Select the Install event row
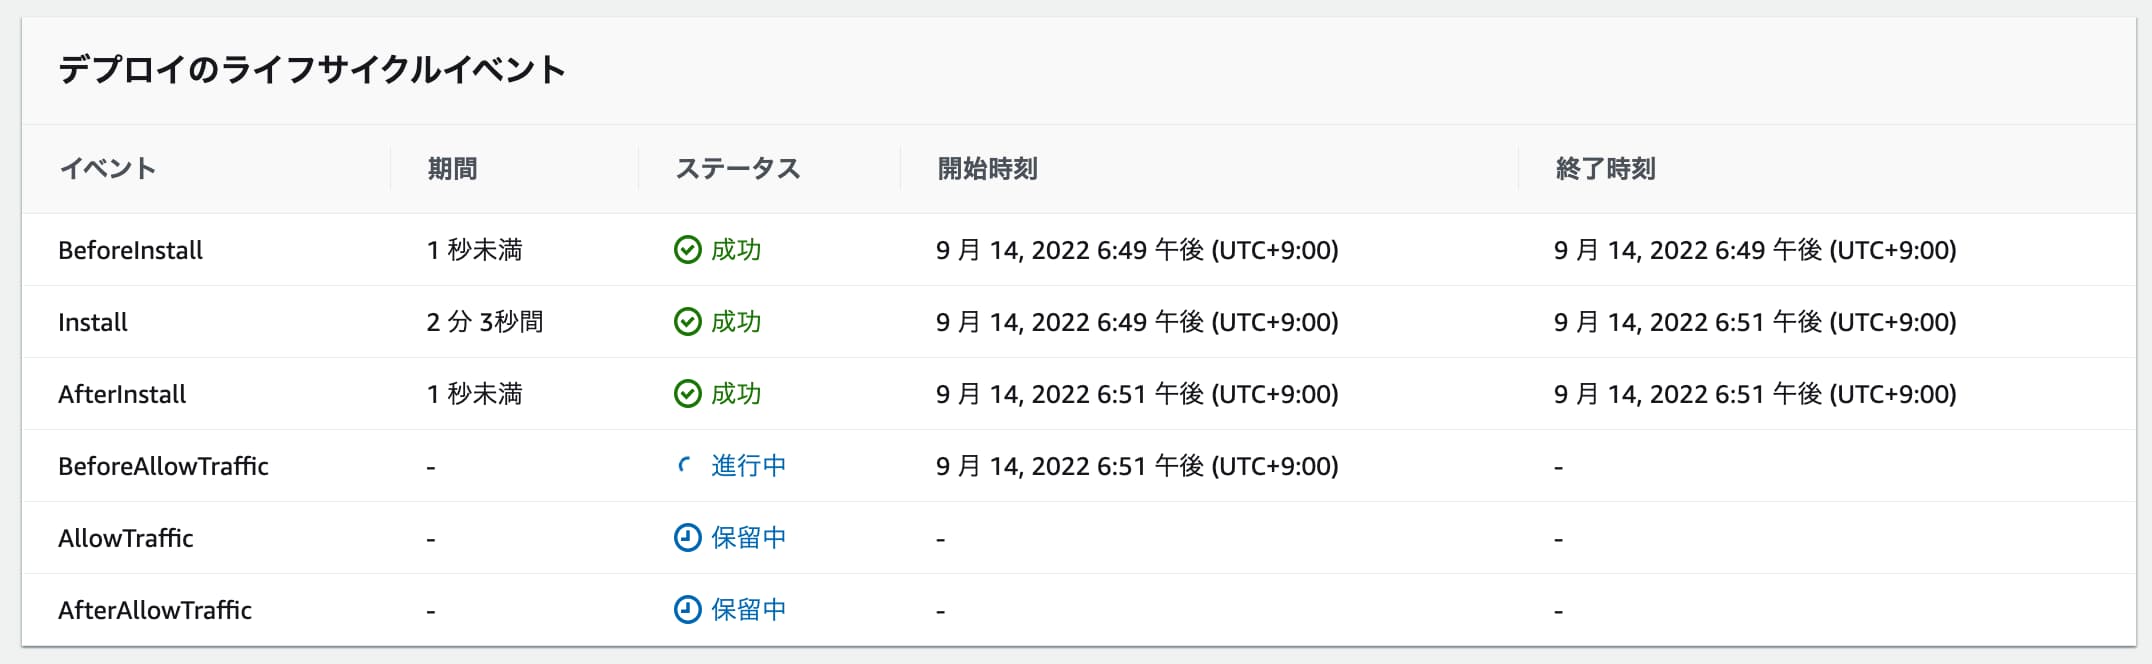The width and height of the screenshot is (2152, 664). tap(93, 322)
